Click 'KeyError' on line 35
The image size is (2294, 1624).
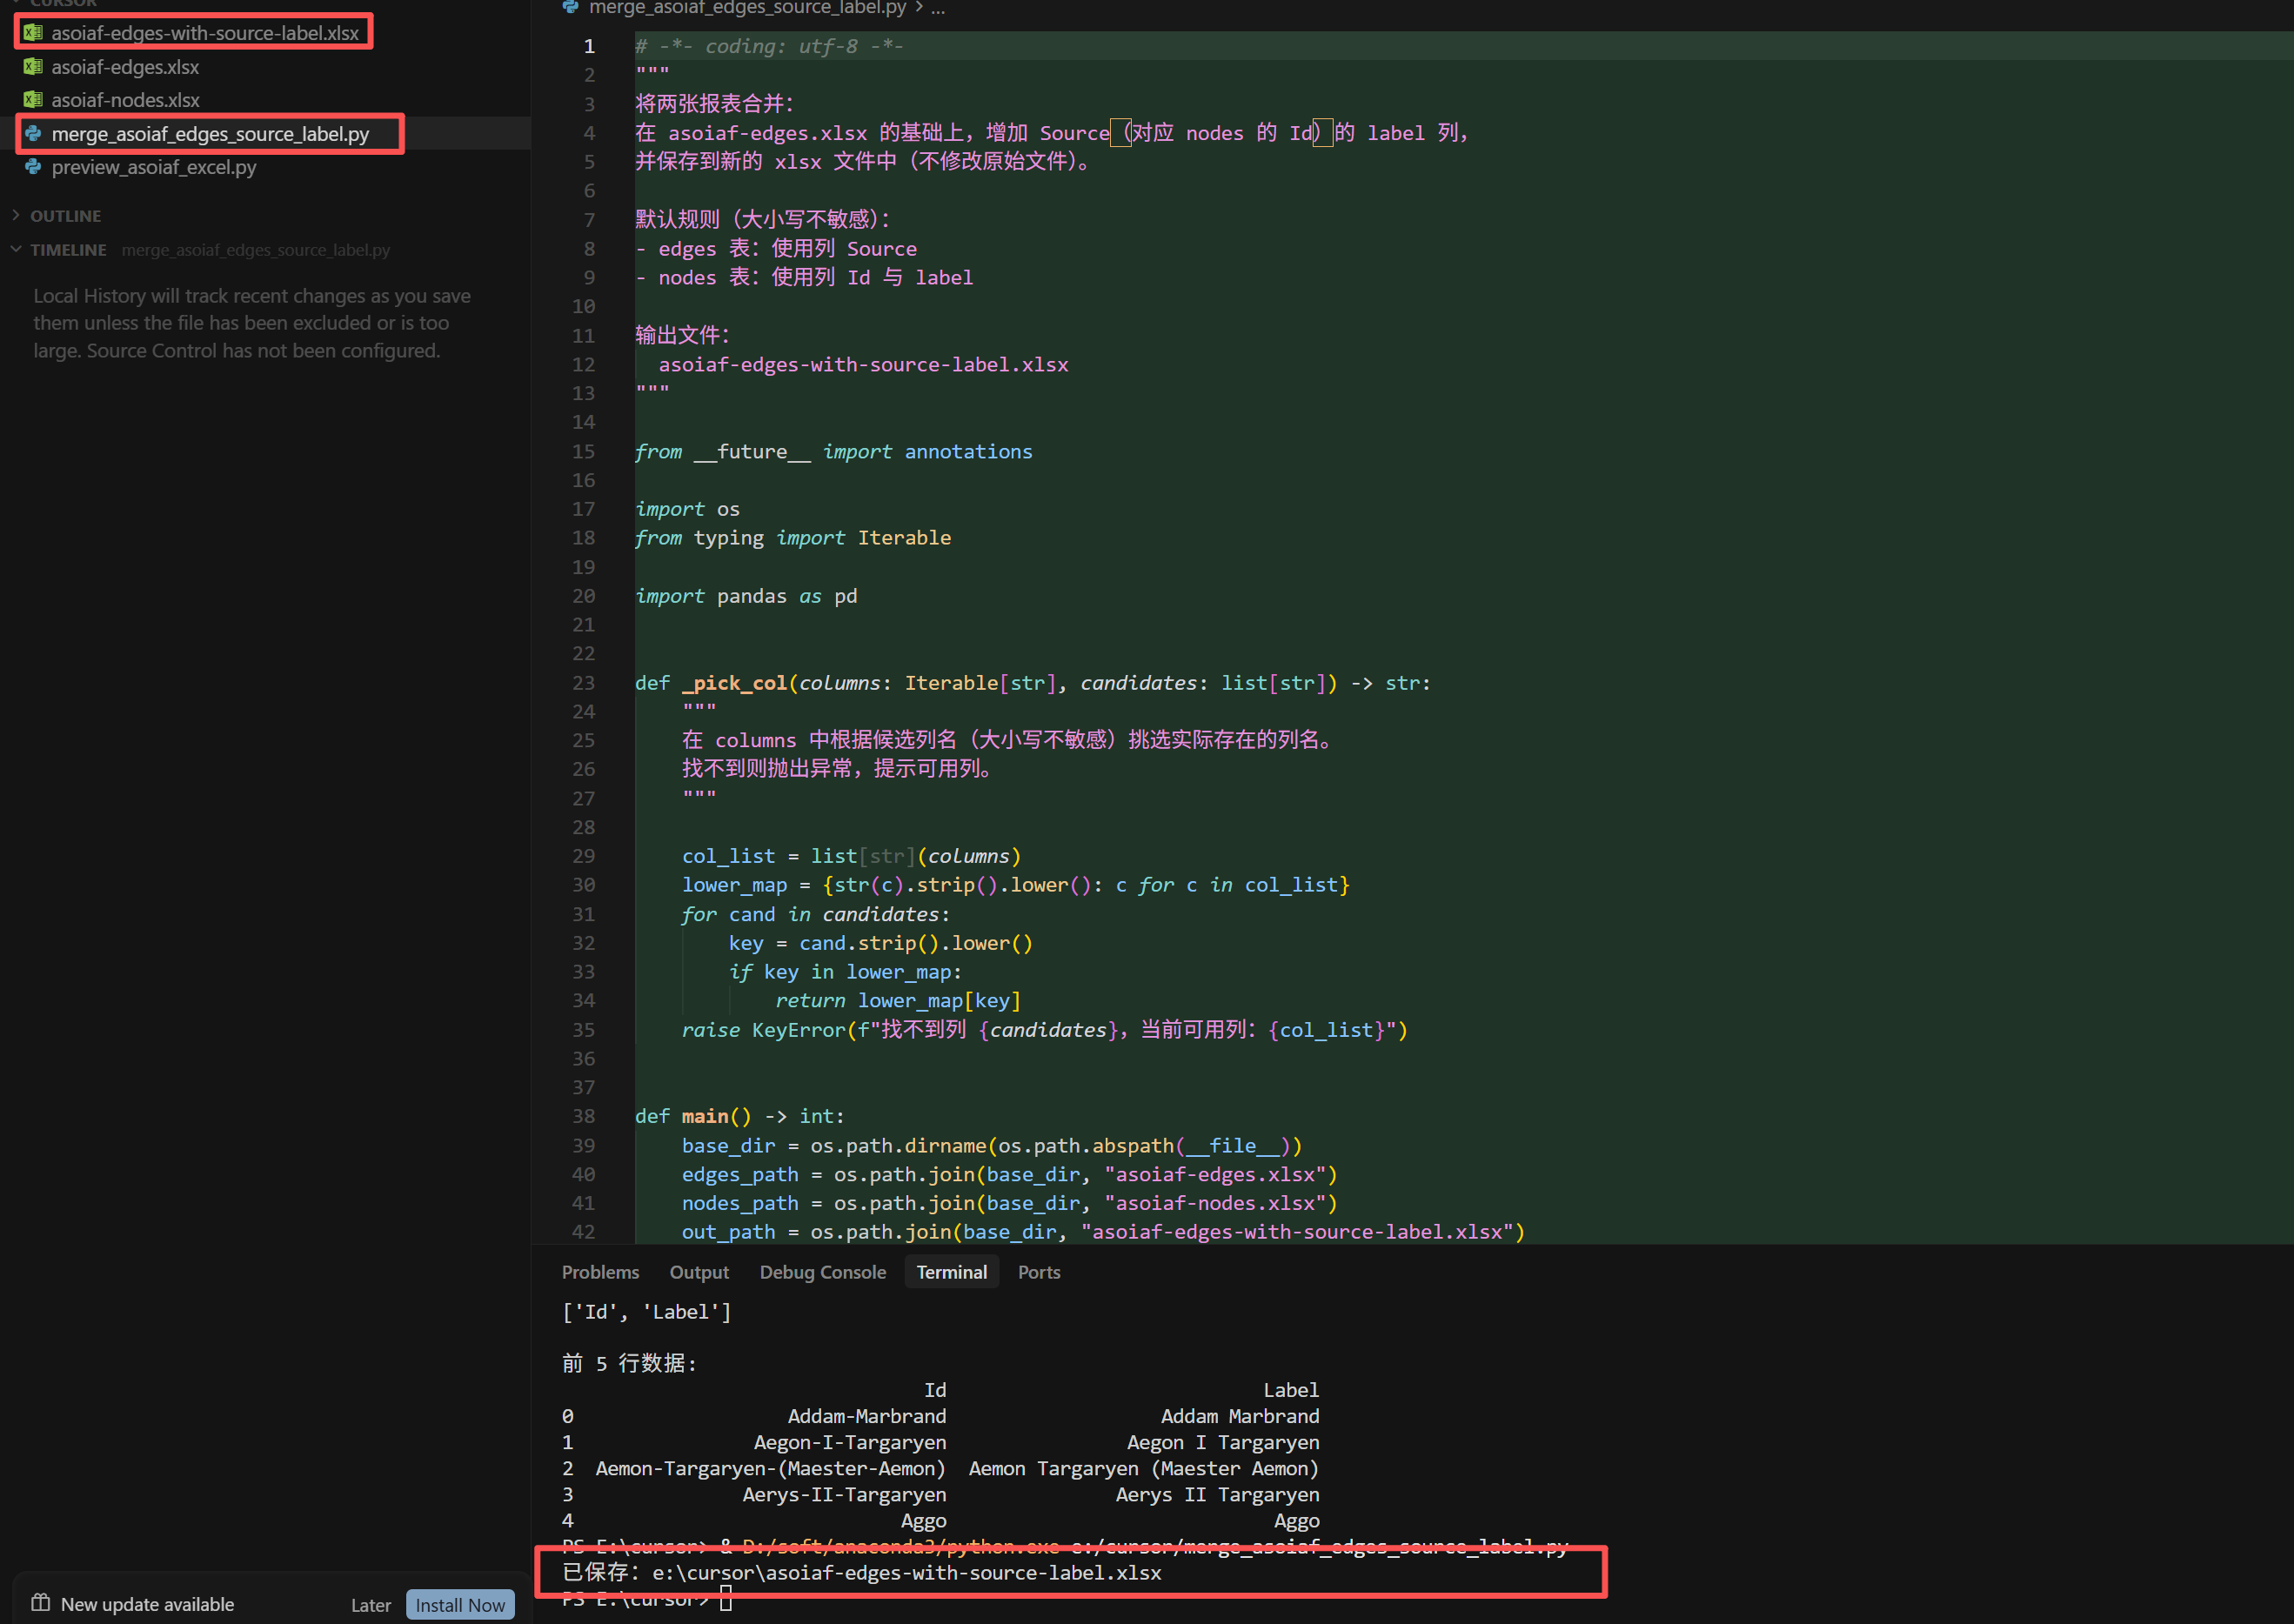coord(798,1030)
